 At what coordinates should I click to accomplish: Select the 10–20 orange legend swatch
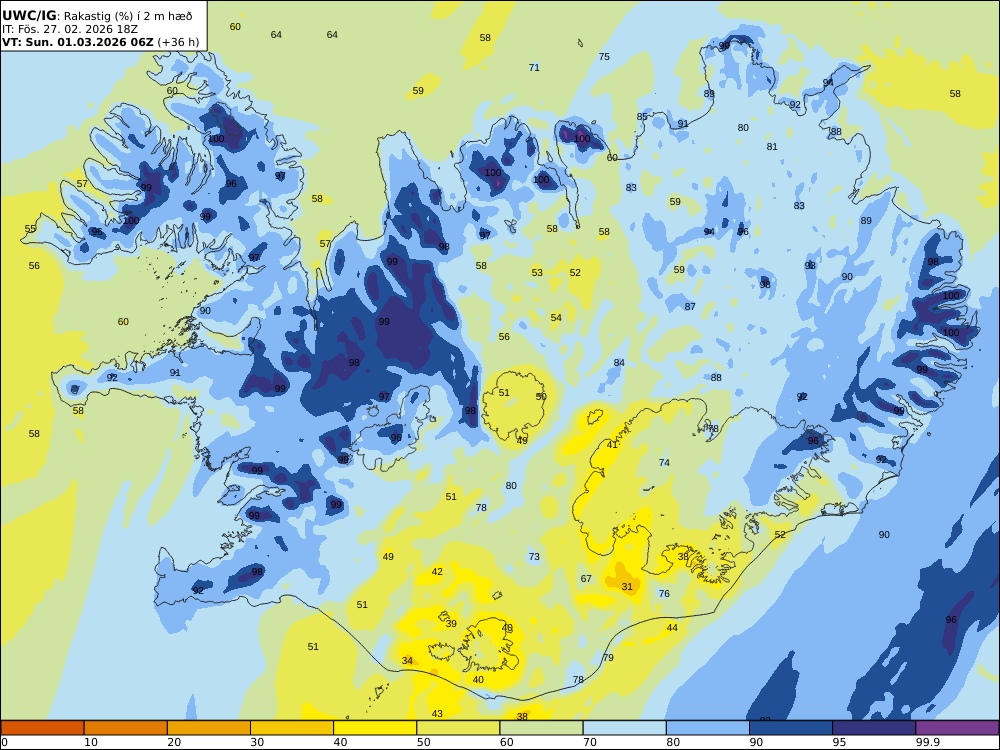pos(126,728)
